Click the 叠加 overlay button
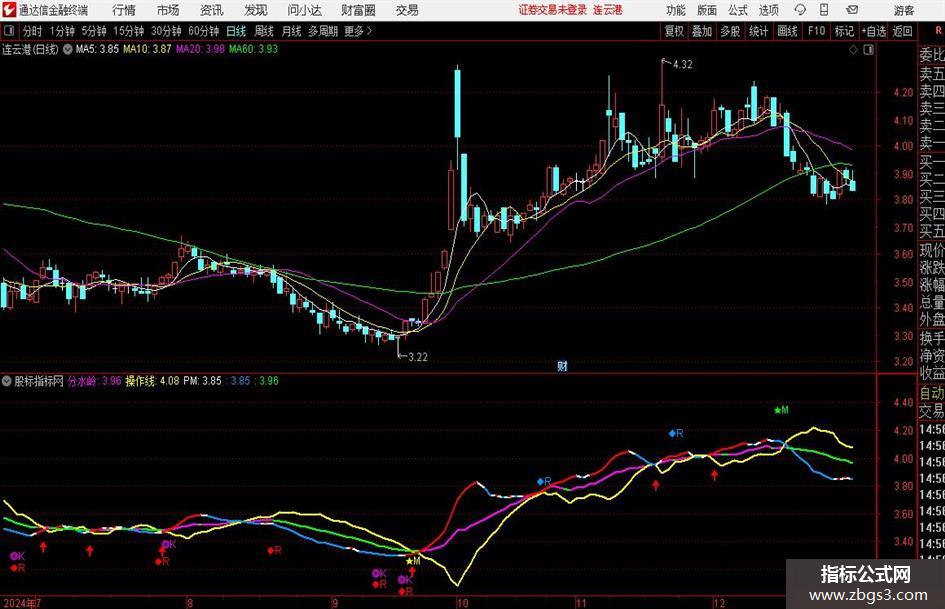The height and width of the screenshot is (609, 945). pos(702,31)
